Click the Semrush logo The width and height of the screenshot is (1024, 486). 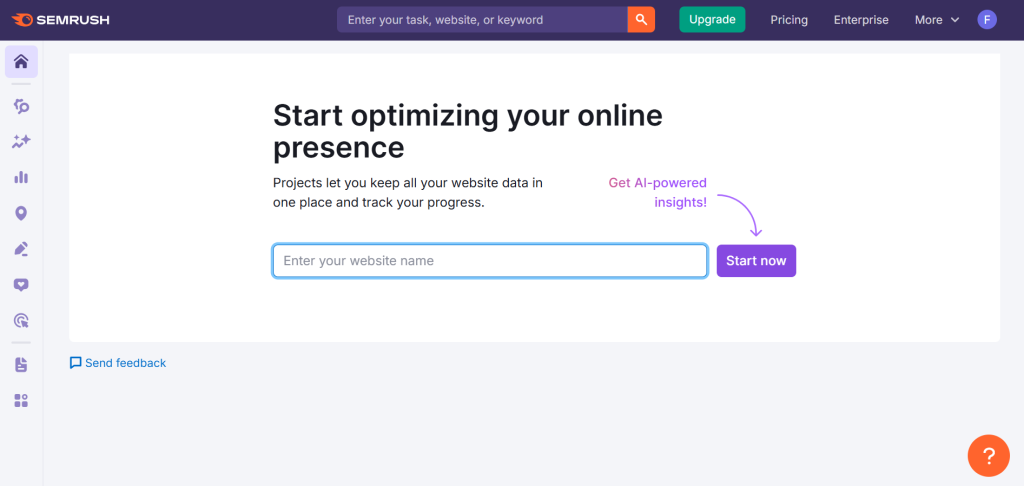pyautogui.click(x=60, y=19)
